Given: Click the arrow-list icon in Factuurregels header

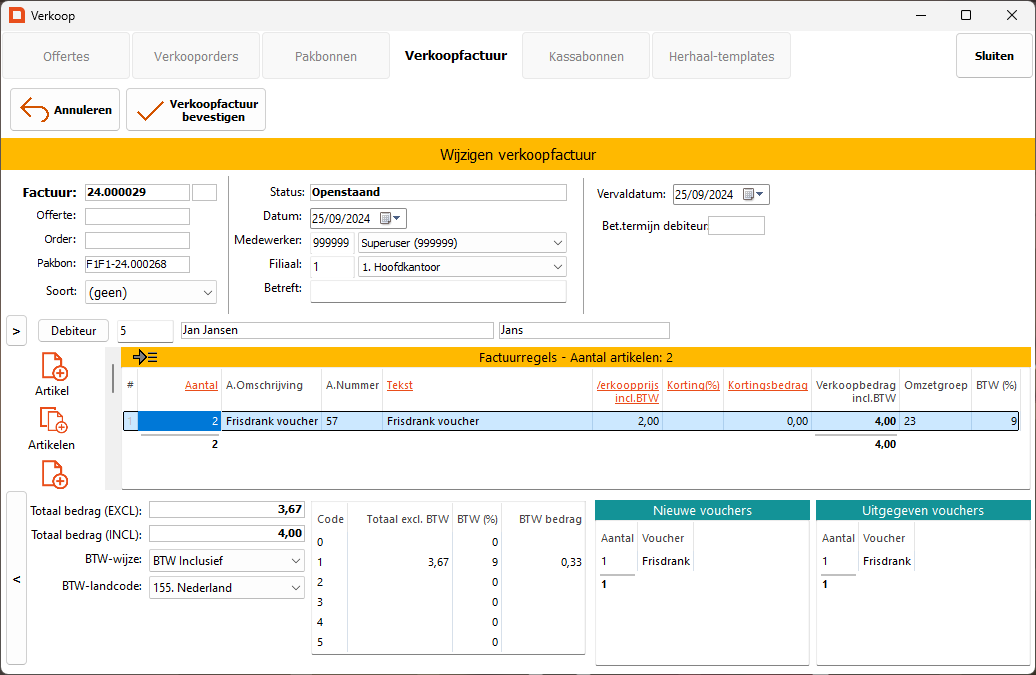Looking at the screenshot, I should (x=145, y=357).
